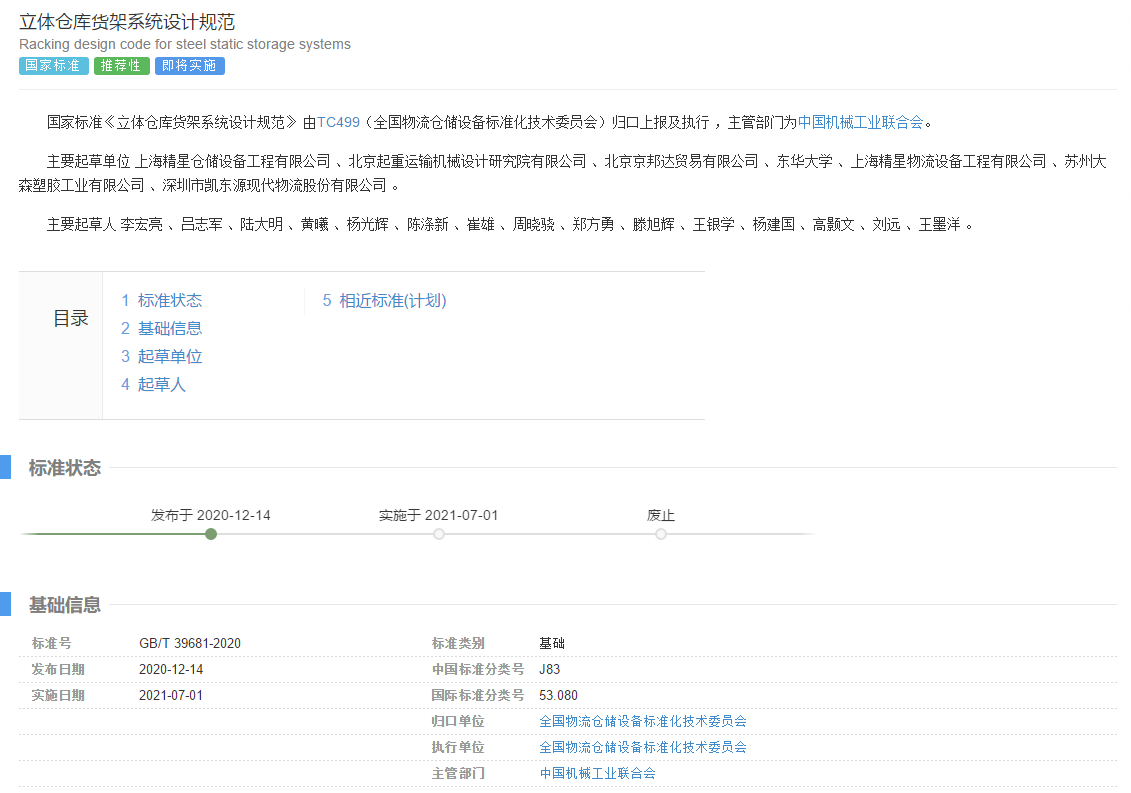Image resolution: width=1131 pixels, height=793 pixels.
Task: Click the standard number GB/T 39681-2020
Action: (190, 643)
